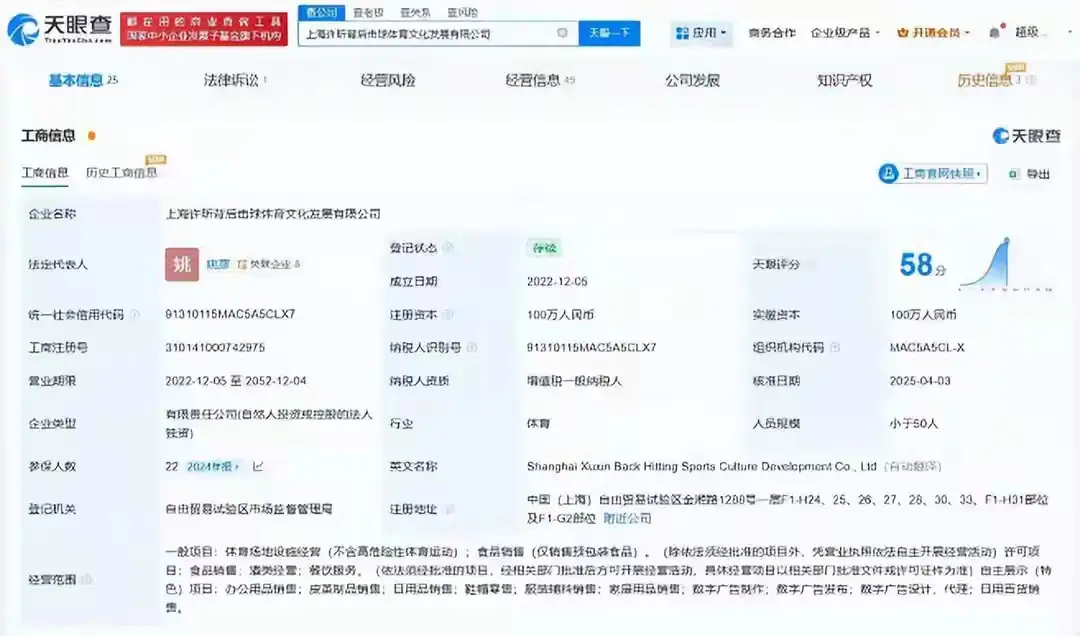
Task: Open the 企业级产品 dropdown menu
Action: click(846, 33)
